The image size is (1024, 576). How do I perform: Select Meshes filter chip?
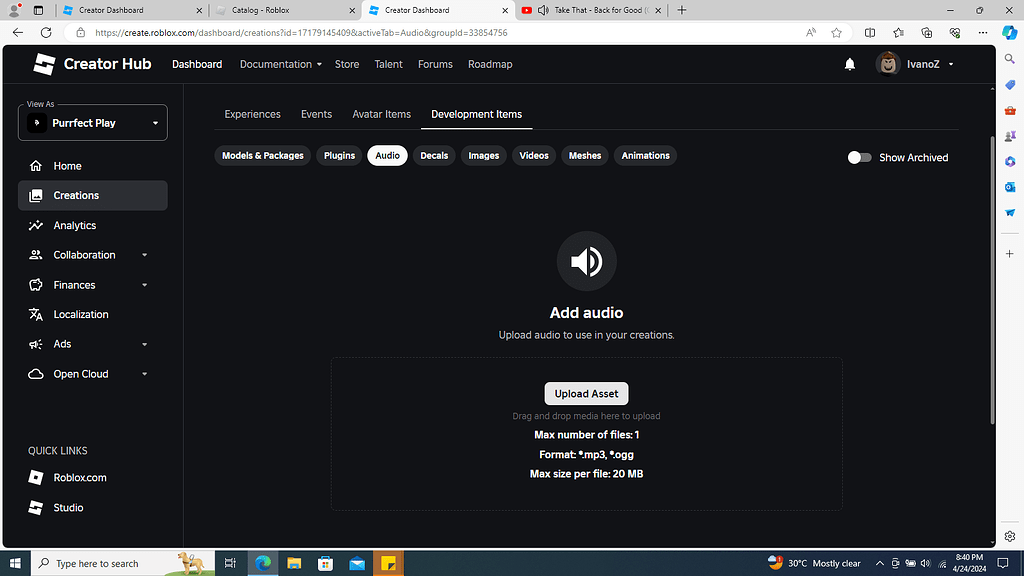tap(584, 155)
